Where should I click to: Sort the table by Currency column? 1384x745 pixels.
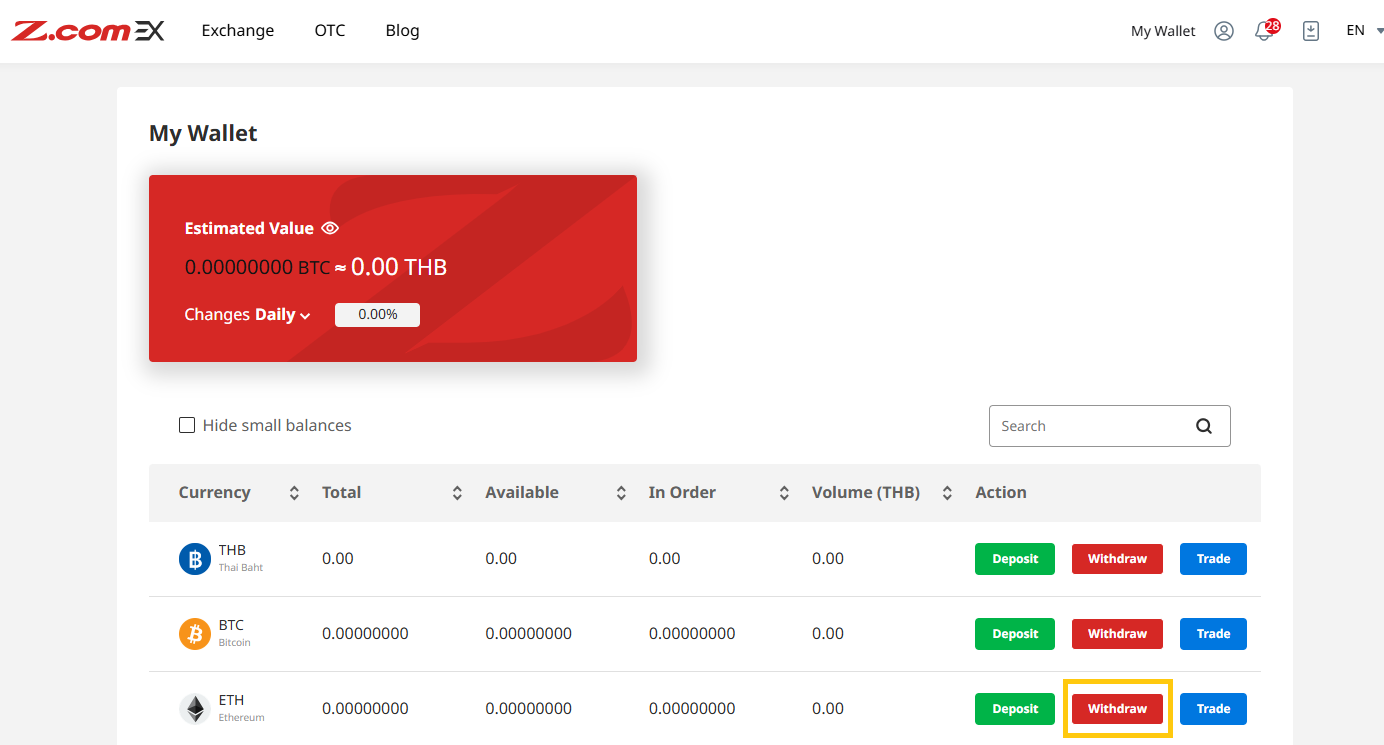294,493
